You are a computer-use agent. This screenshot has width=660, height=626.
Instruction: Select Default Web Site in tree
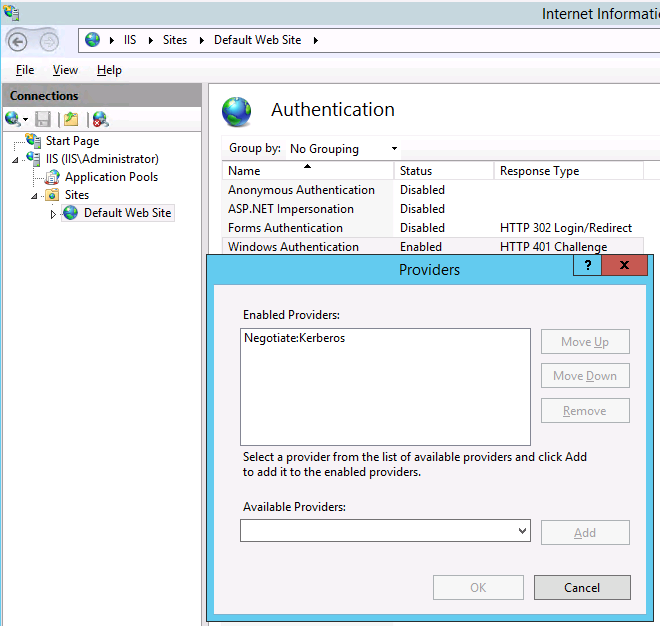point(127,213)
